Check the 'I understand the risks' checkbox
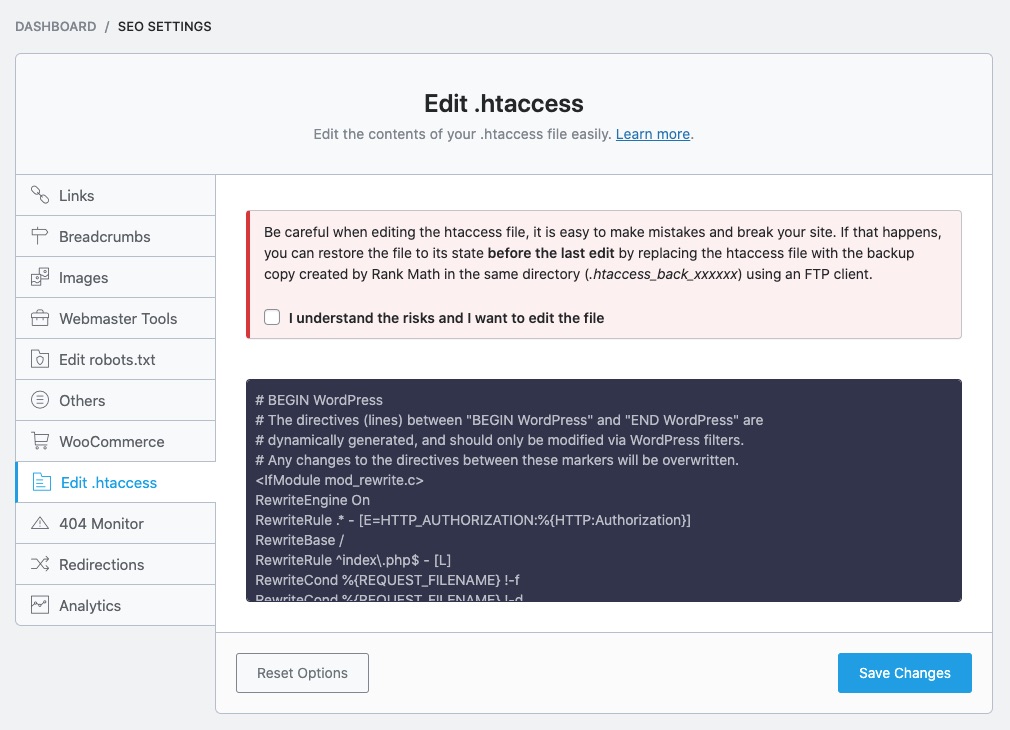This screenshot has height=730, width=1010. click(x=272, y=317)
